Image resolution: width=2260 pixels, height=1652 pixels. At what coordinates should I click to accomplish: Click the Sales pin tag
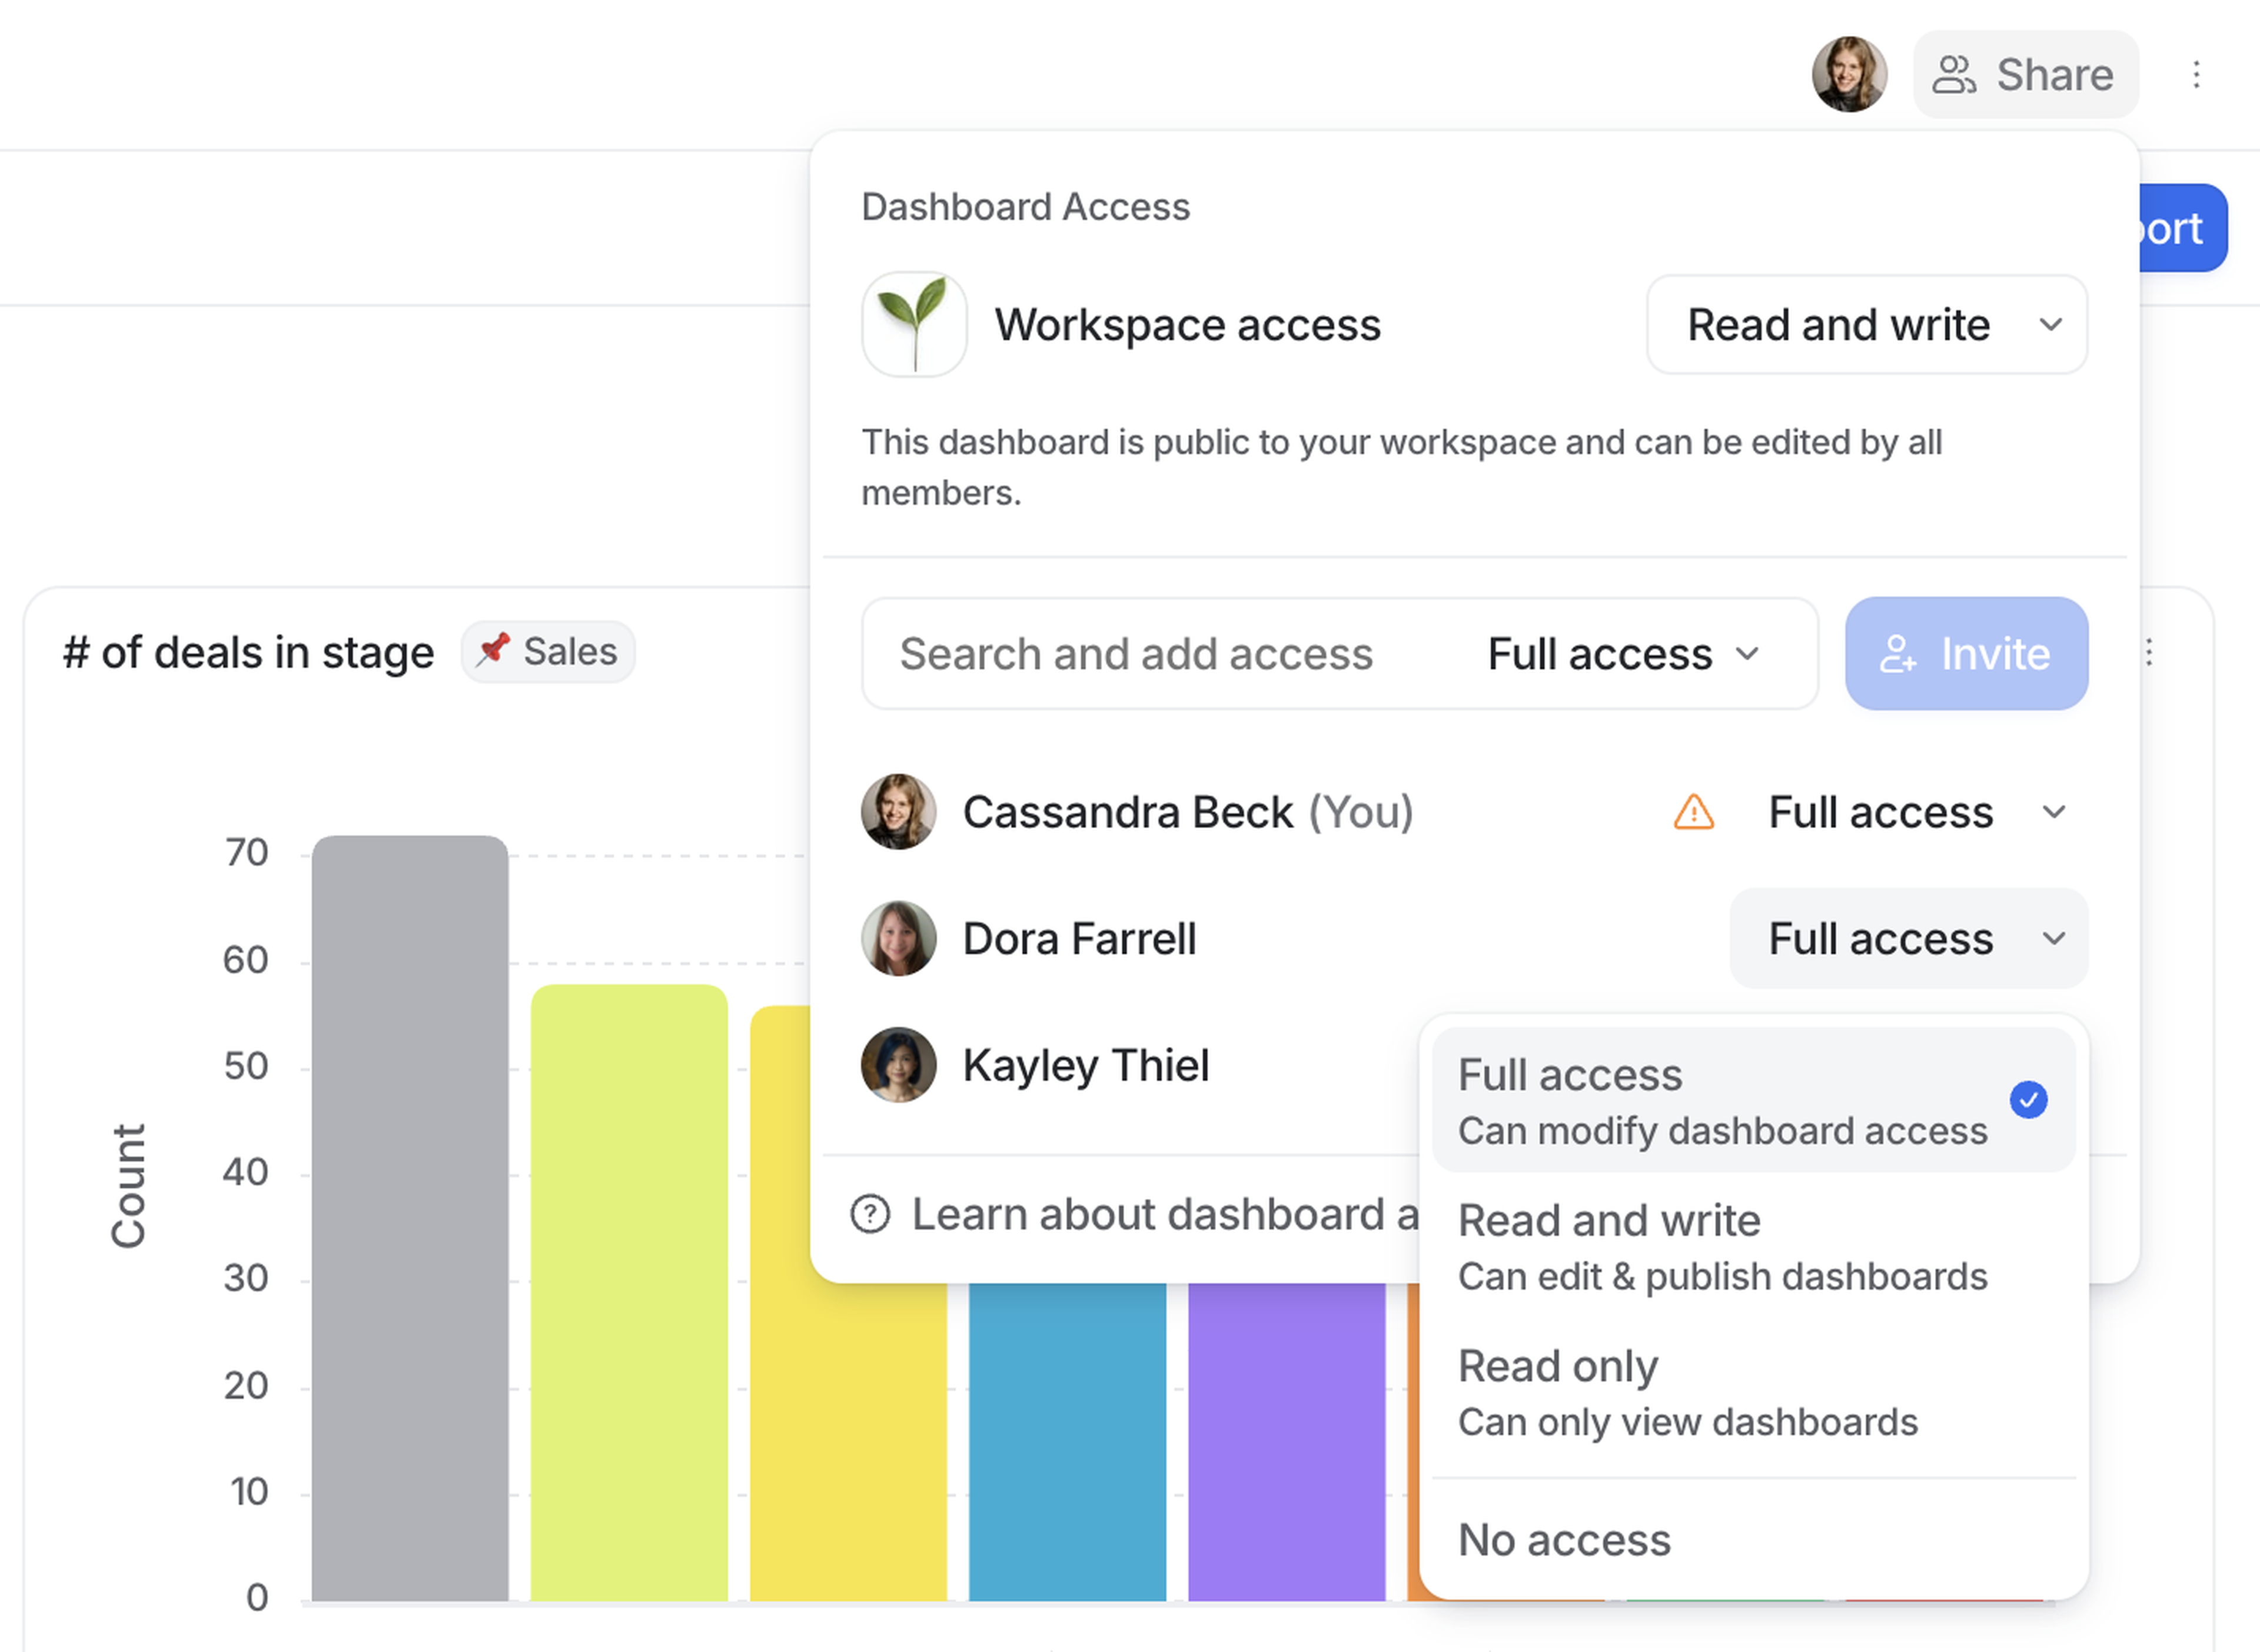coord(548,652)
